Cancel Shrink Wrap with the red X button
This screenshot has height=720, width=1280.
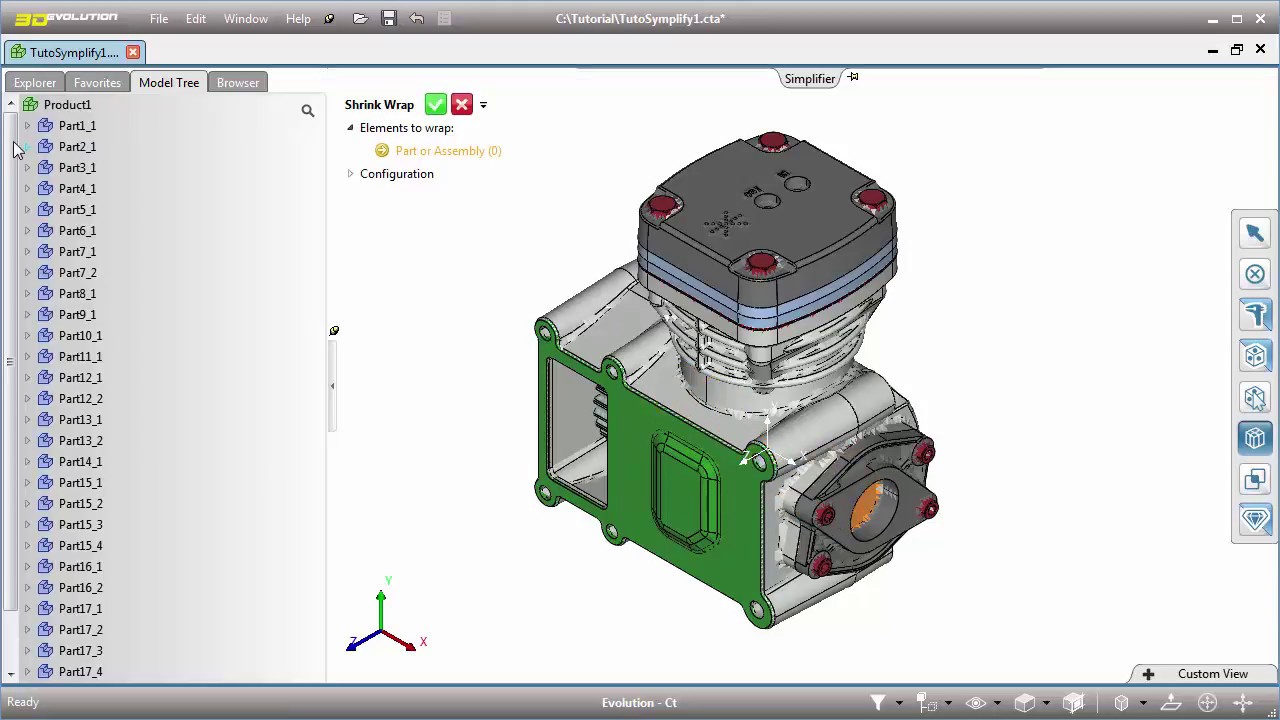pos(461,104)
